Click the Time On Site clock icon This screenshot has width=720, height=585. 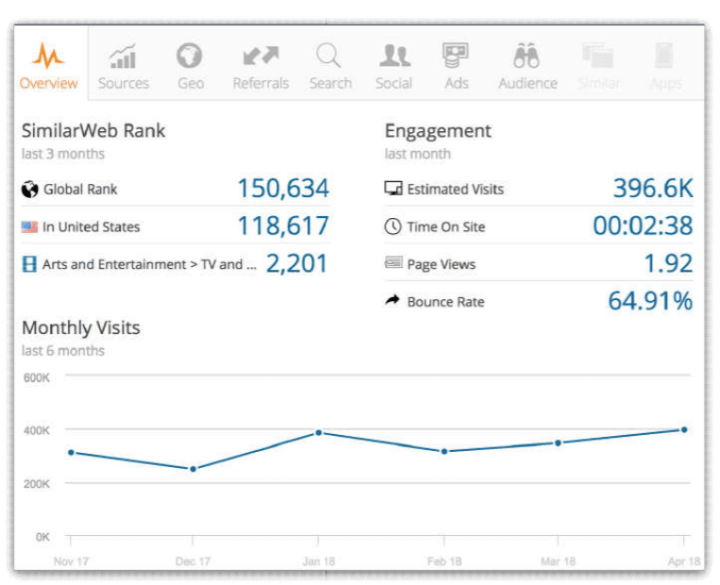click(393, 226)
